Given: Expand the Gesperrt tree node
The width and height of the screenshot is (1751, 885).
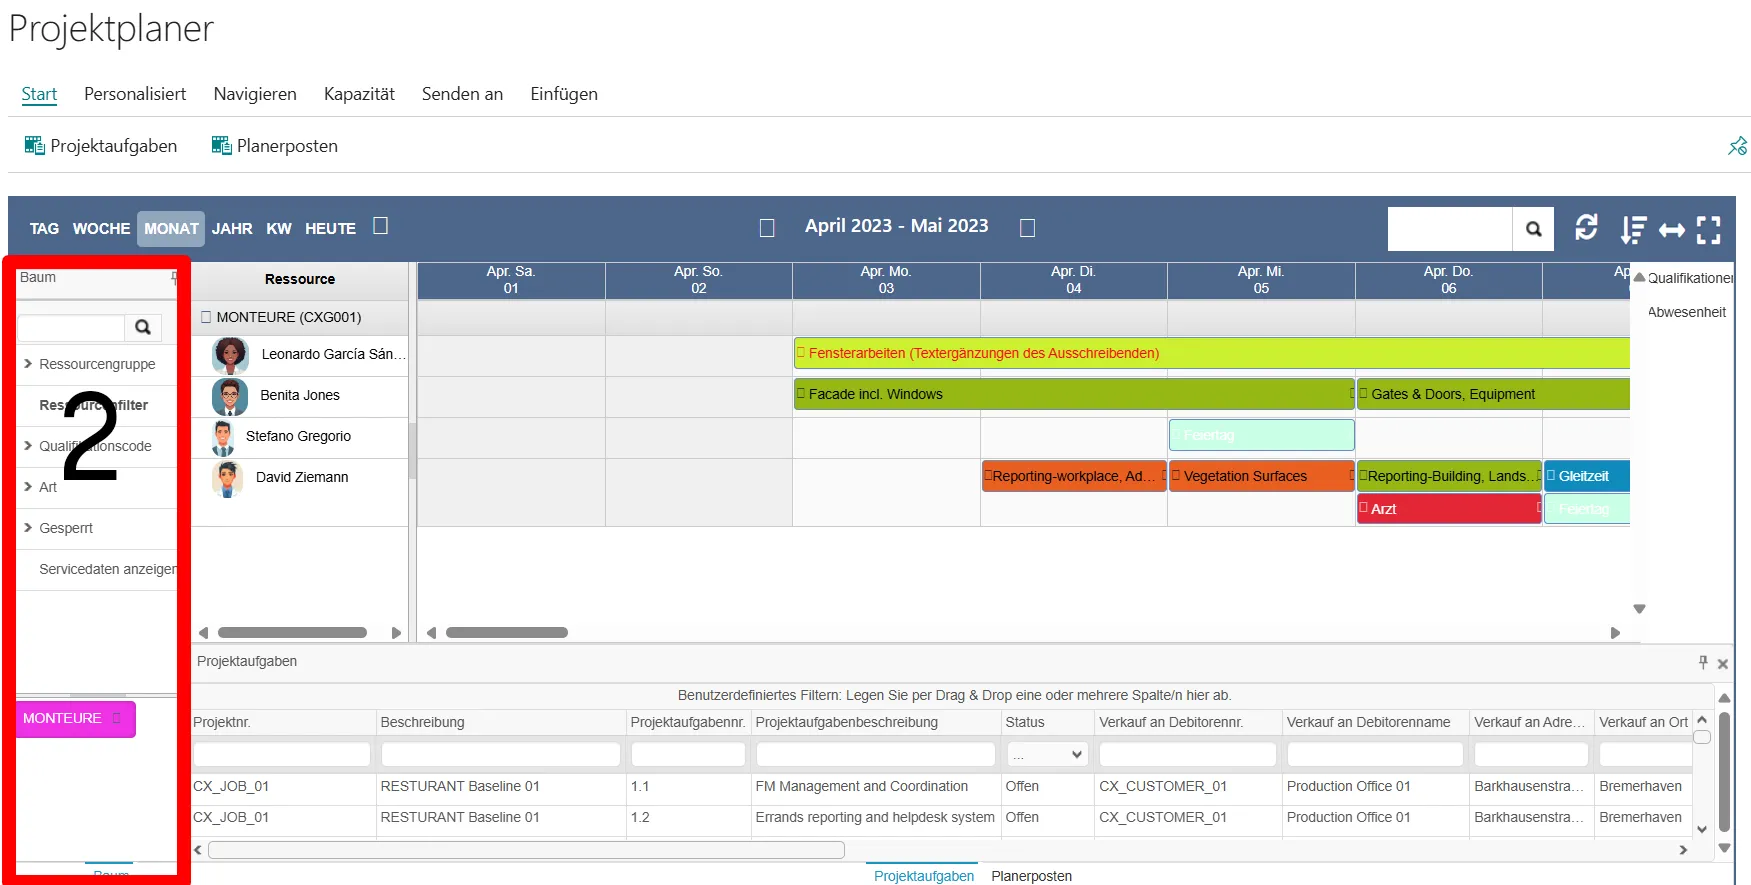Looking at the screenshot, I should (28, 528).
